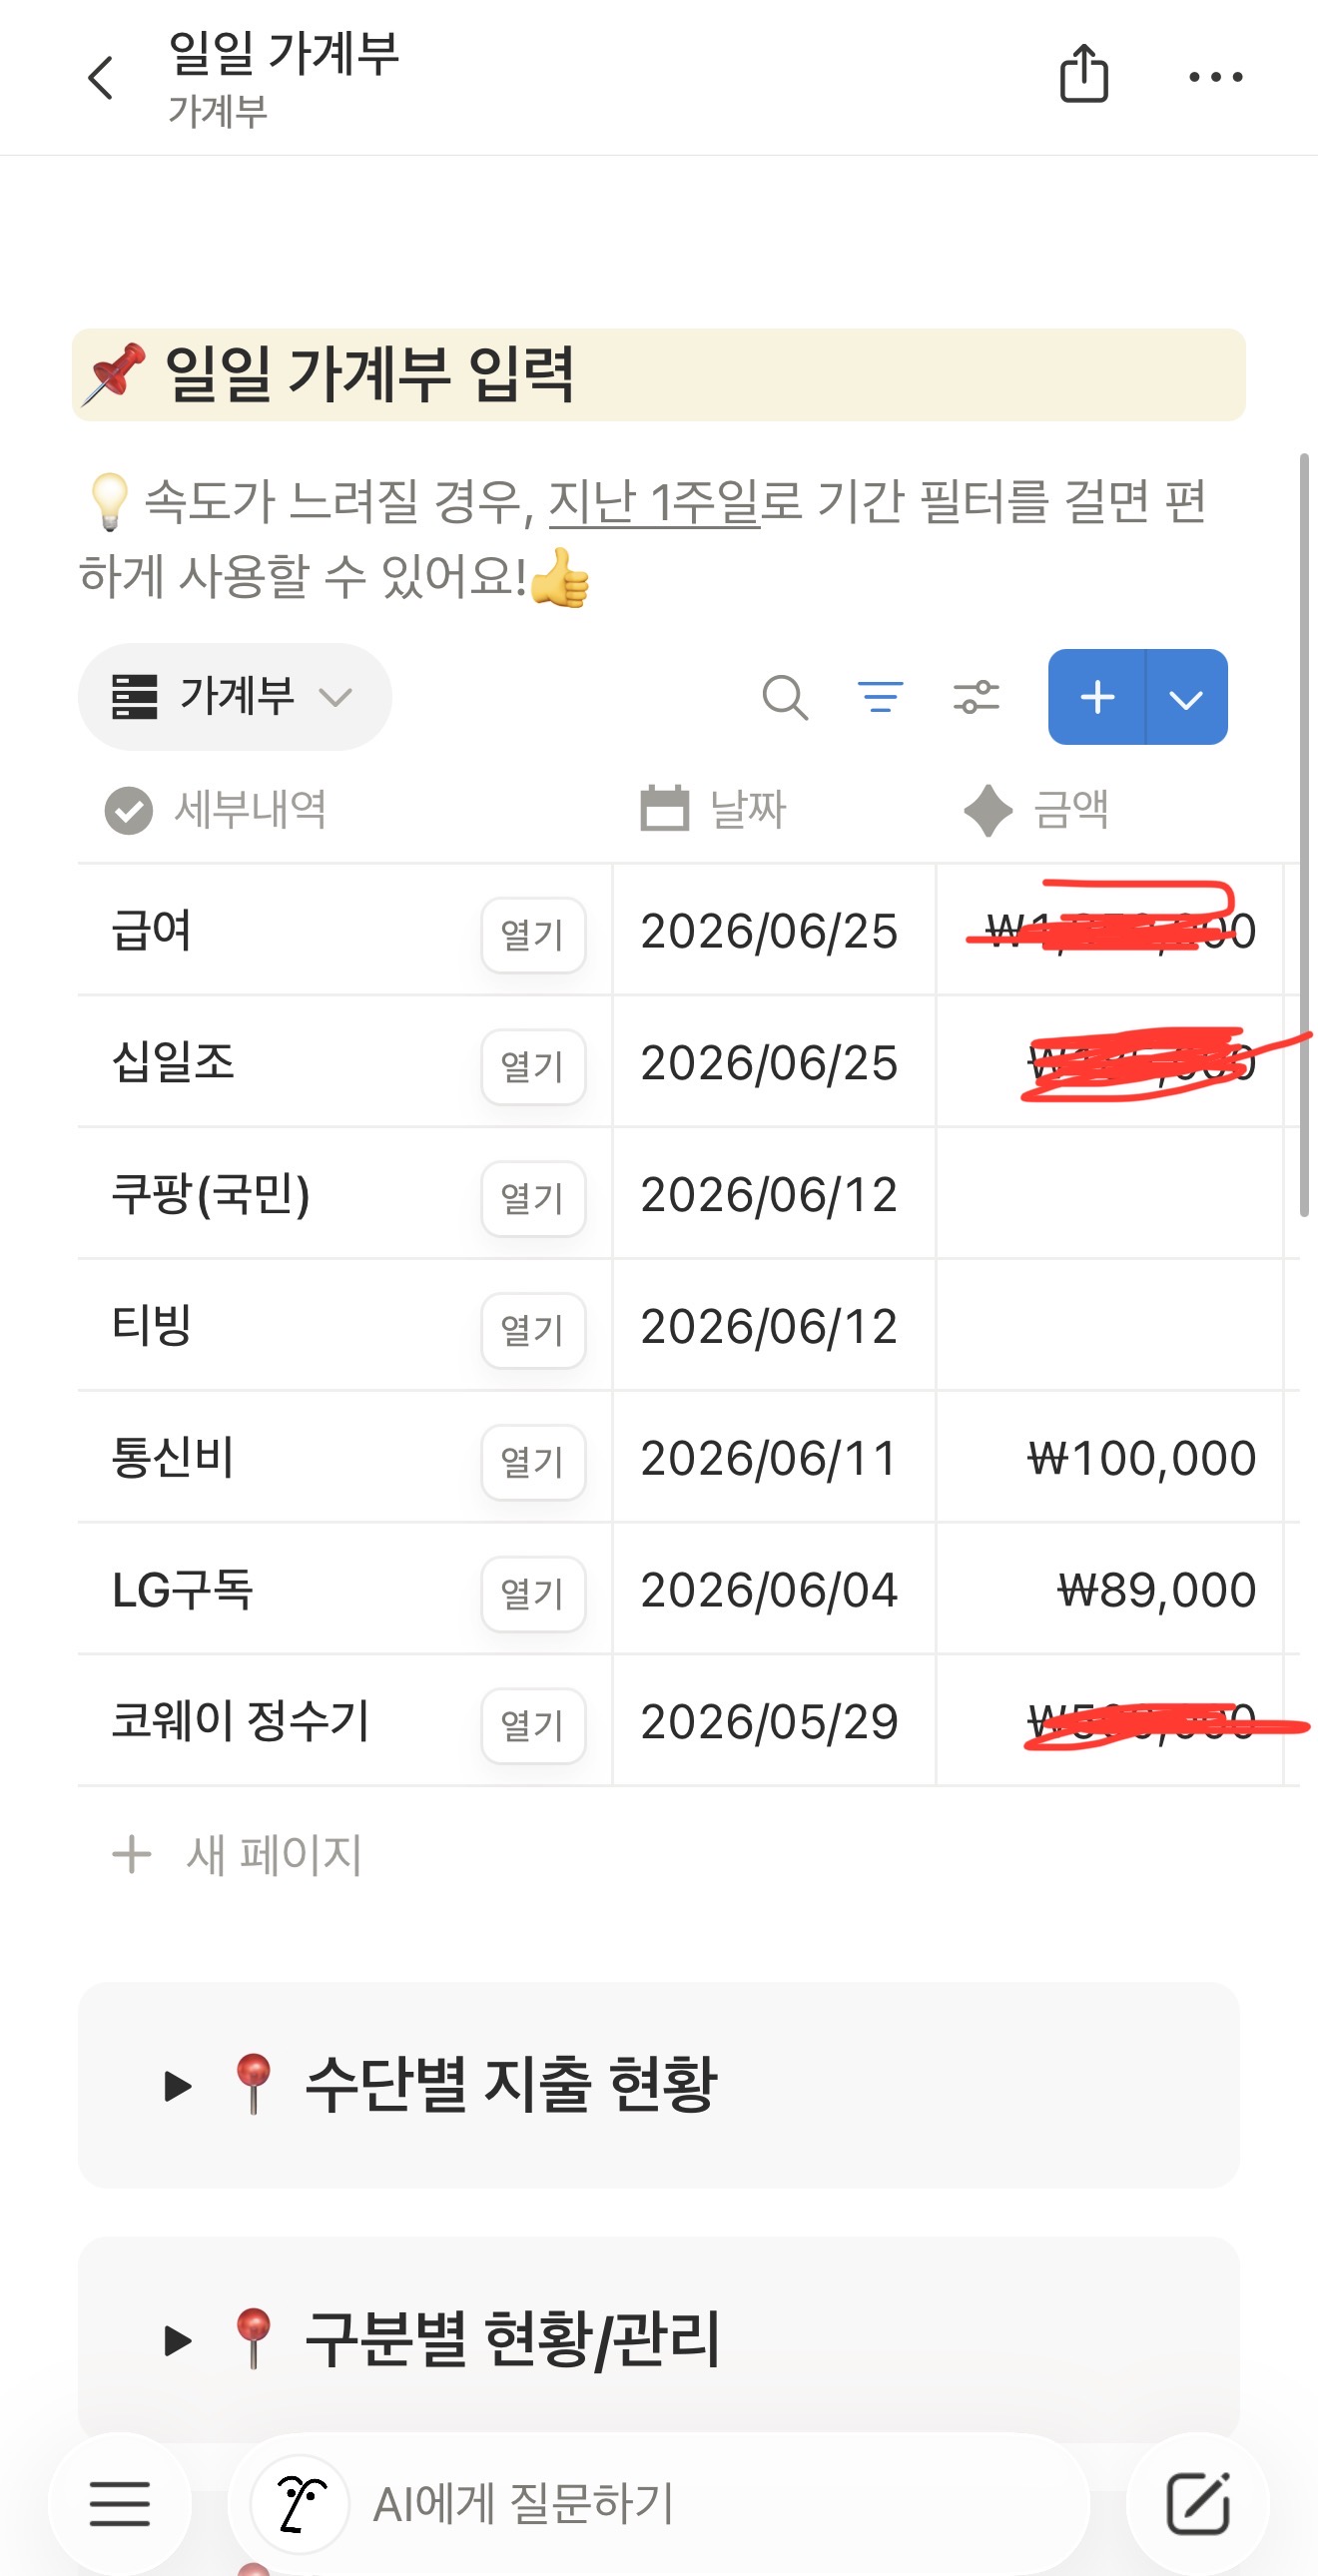1318x2576 pixels.
Task: Select the 금액 column header
Action: coord(1037,809)
